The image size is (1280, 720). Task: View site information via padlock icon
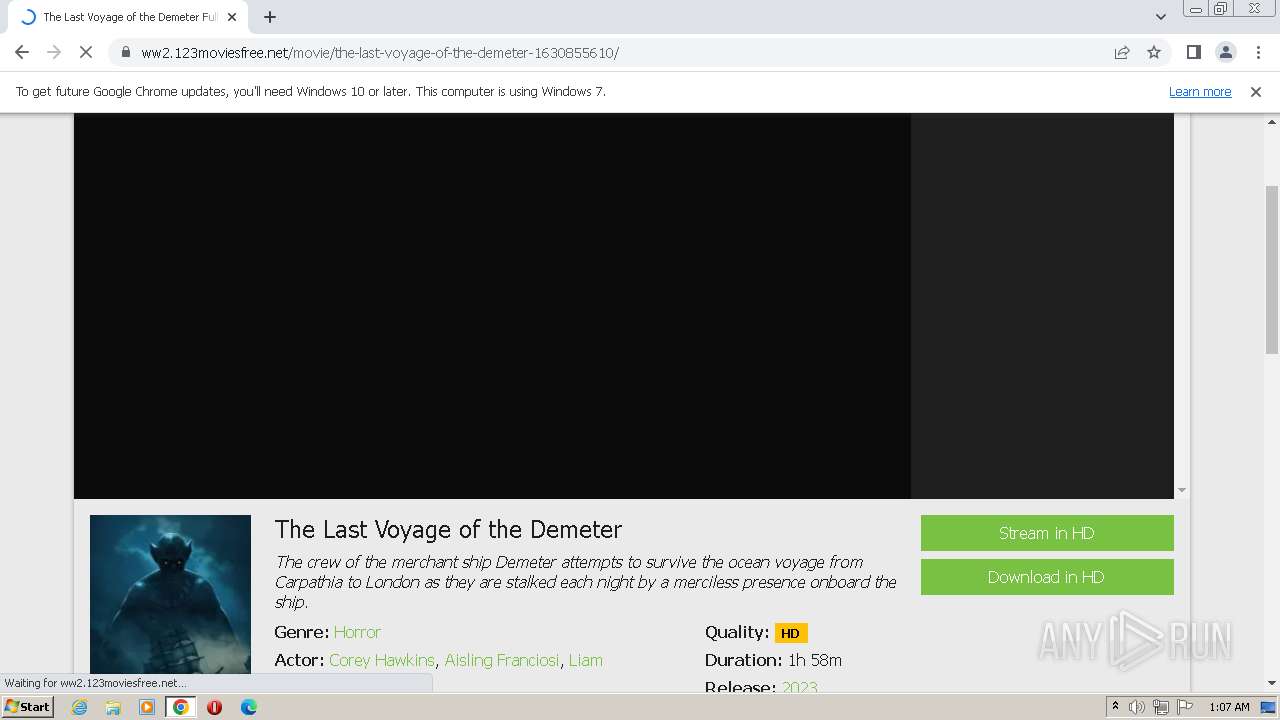click(x=126, y=52)
